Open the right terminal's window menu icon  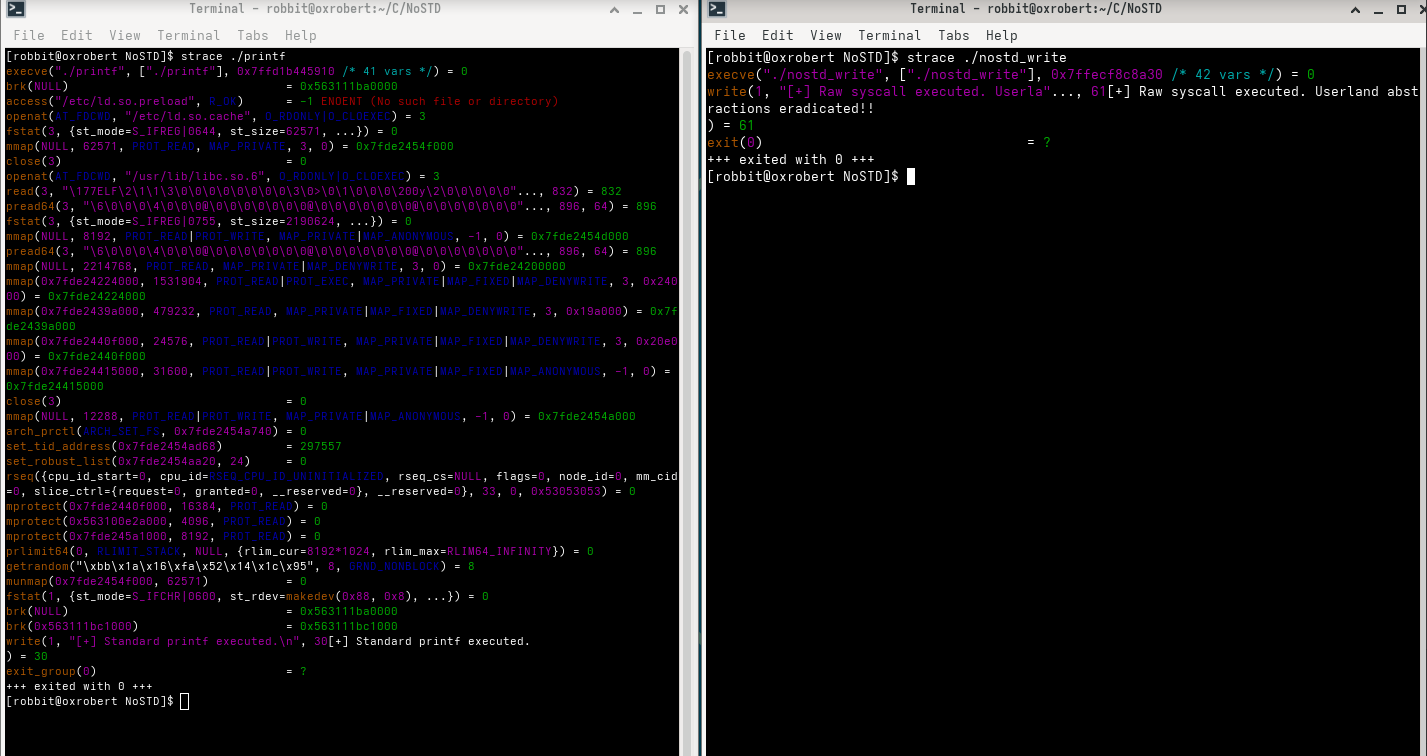[x=718, y=10]
